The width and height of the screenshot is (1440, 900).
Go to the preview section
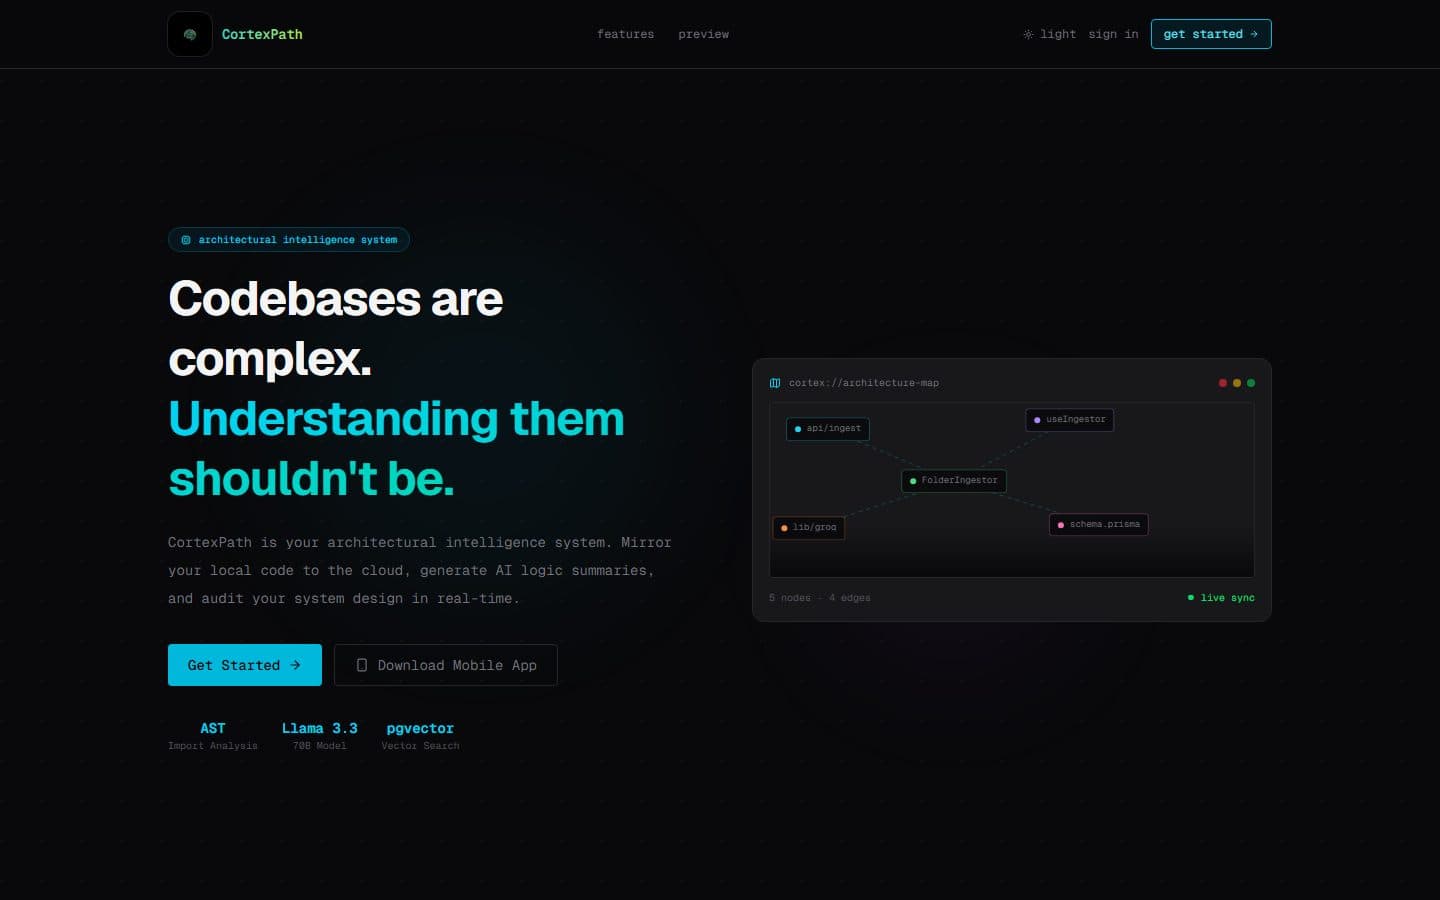point(703,34)
